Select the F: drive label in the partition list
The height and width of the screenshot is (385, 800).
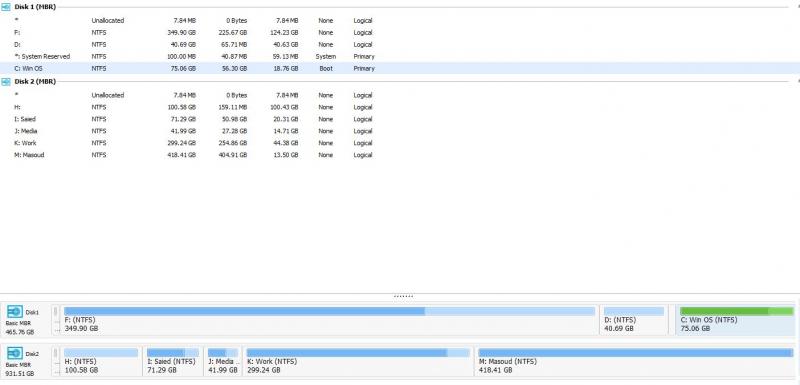click(18, 33)
